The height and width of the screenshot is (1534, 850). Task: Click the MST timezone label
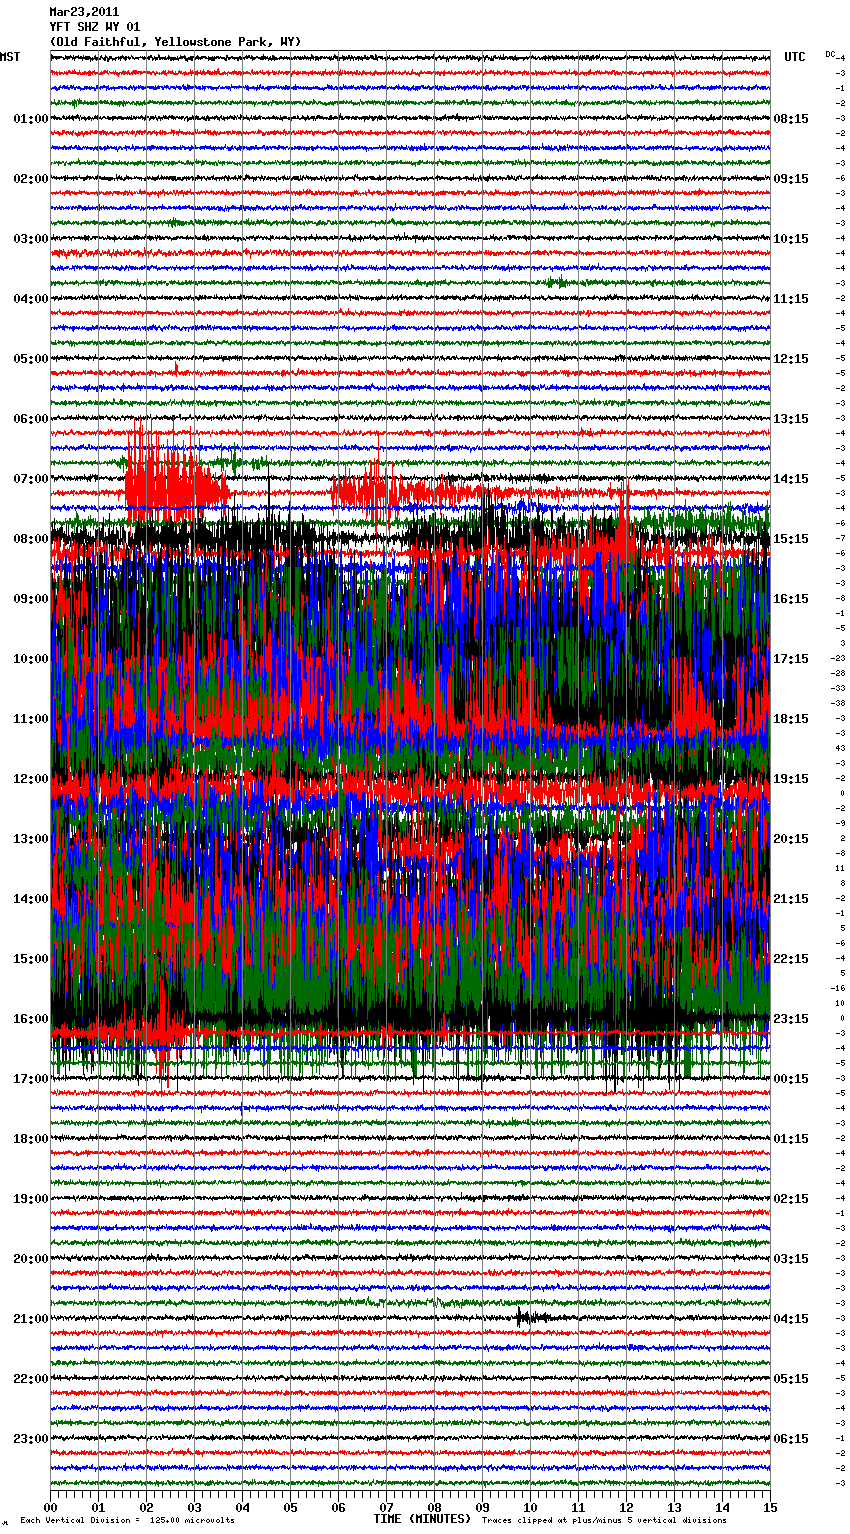coord(10,57)
